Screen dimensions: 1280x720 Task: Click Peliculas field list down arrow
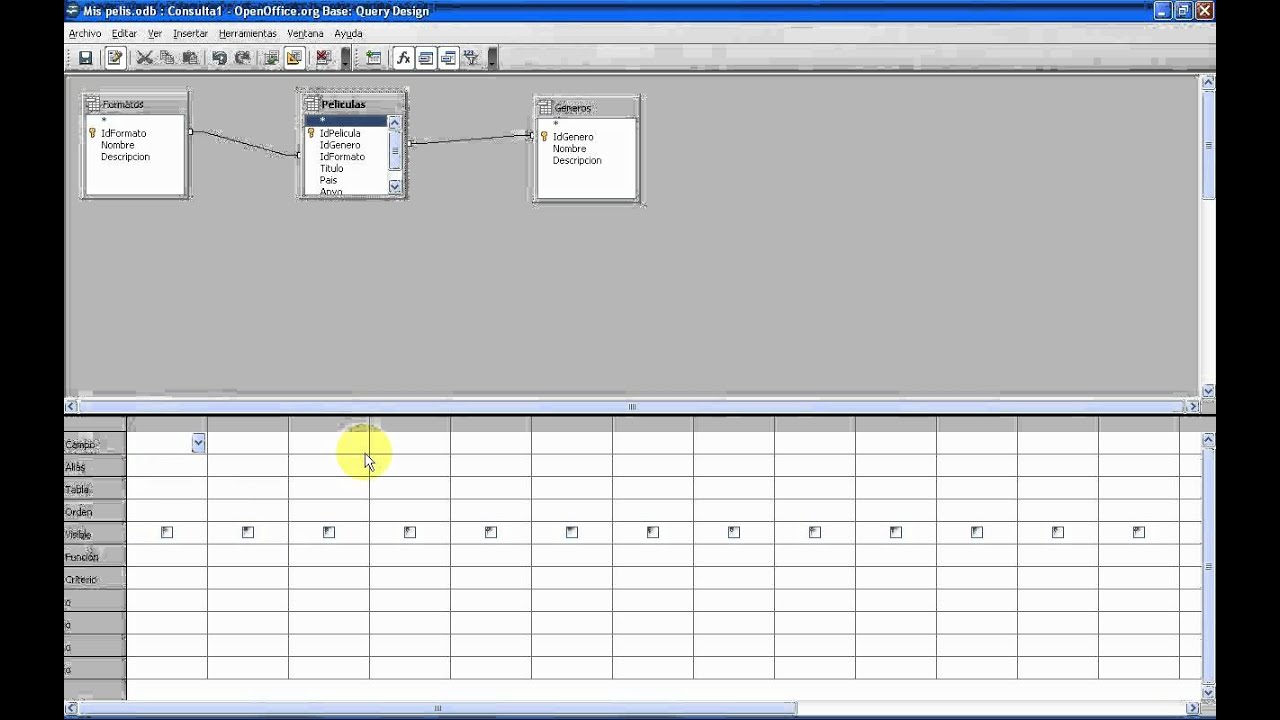click(394, 186)
